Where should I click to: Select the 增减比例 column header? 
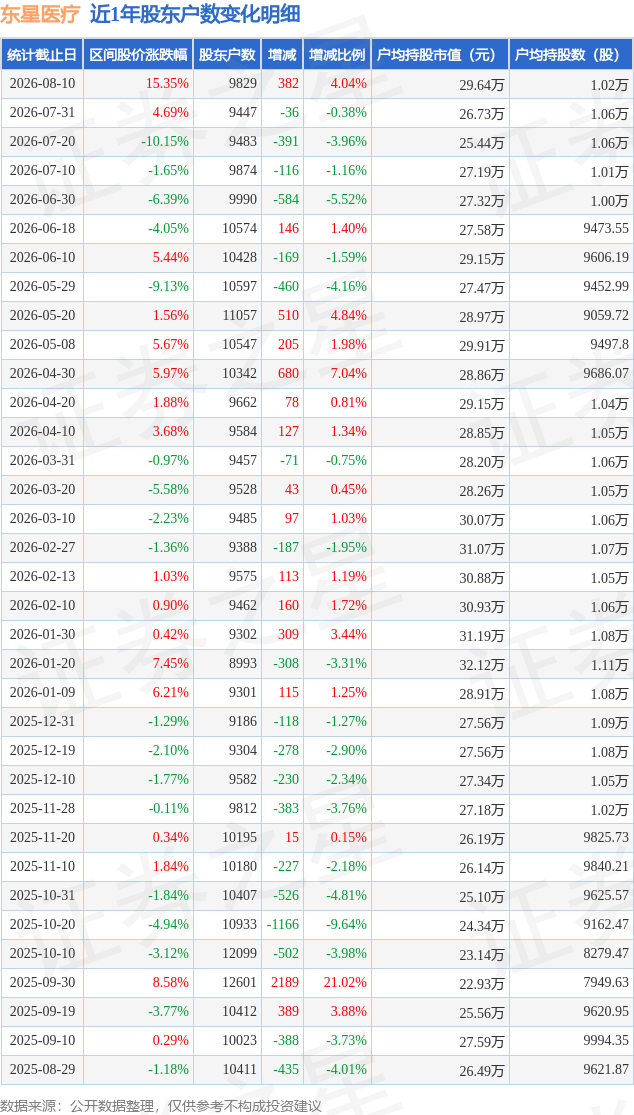337,55
